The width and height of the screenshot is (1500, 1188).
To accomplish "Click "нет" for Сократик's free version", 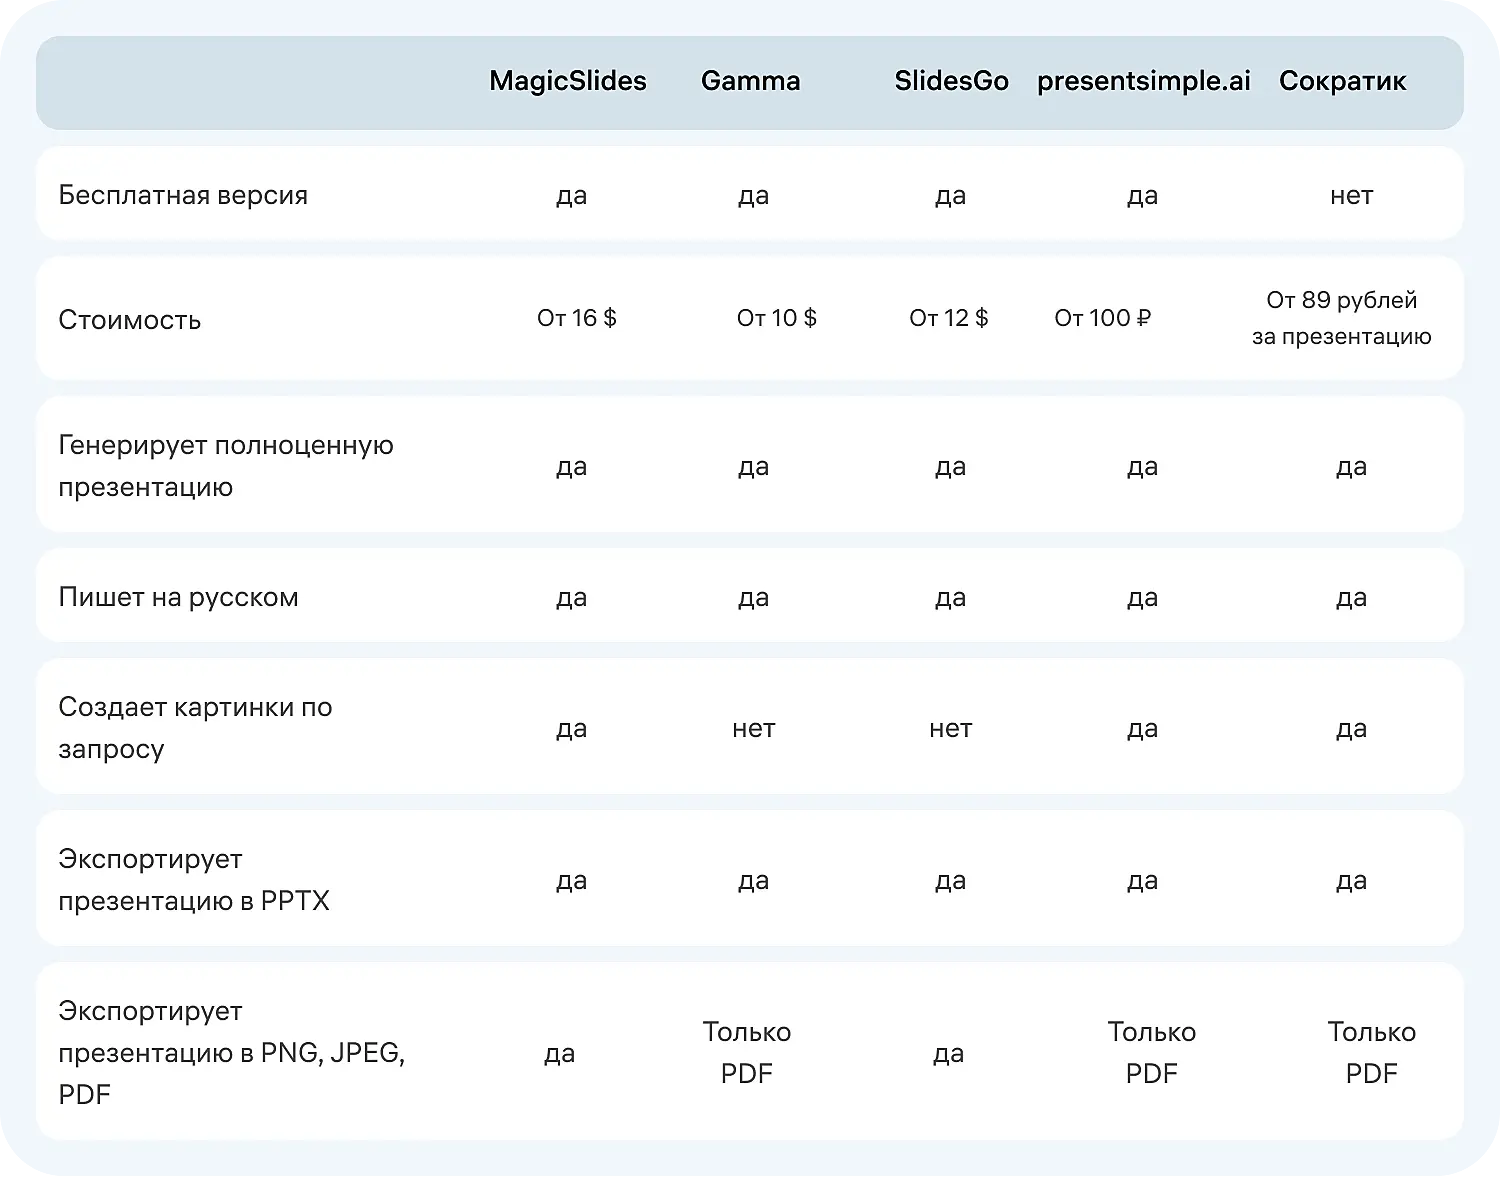I will pyautogui.click(x=1351, y=195).
